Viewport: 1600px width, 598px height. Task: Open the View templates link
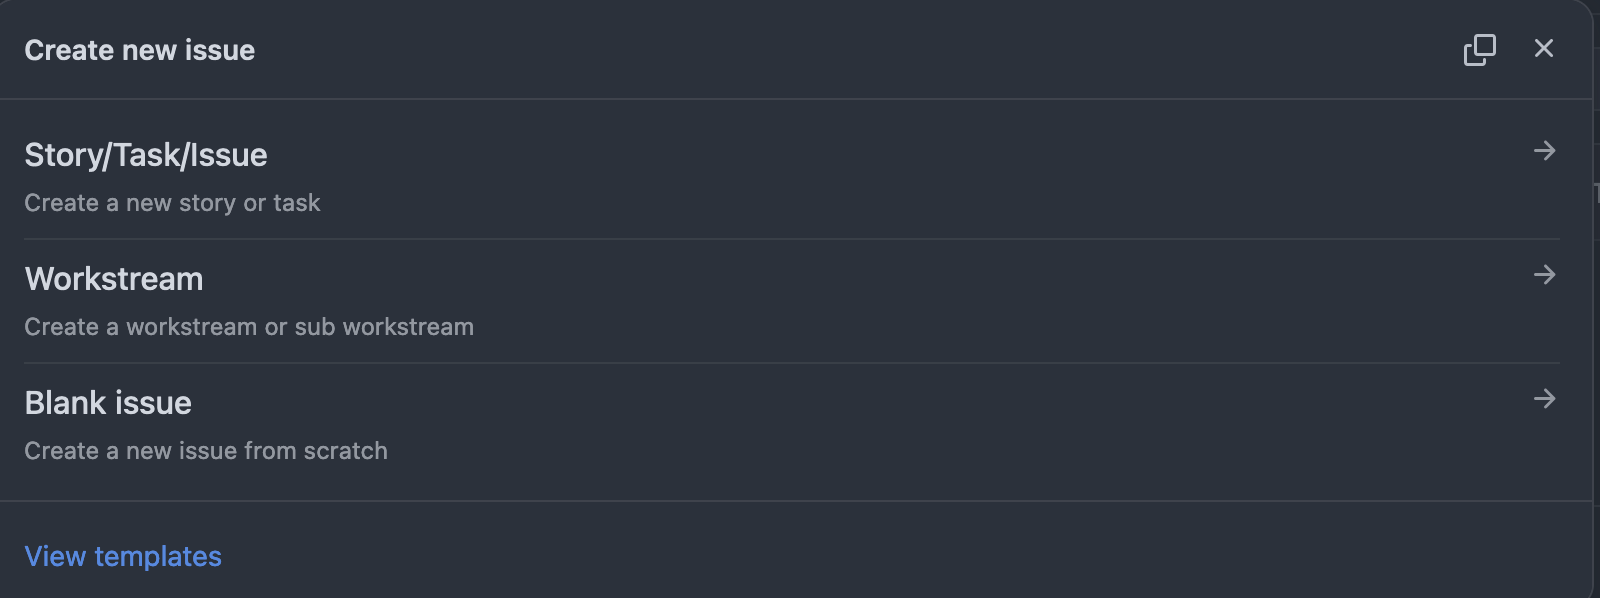tap(123, 556)
